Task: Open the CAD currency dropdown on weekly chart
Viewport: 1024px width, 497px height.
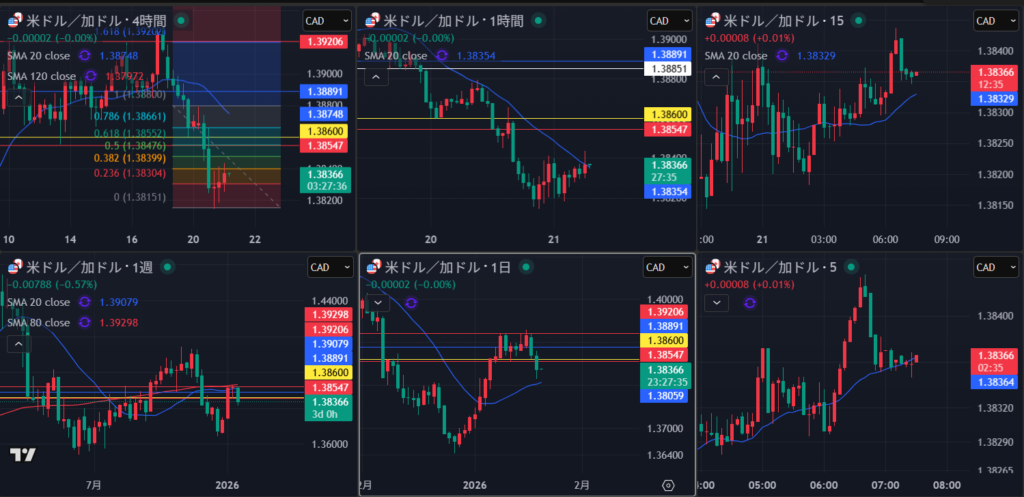Action: click(327, 267)
